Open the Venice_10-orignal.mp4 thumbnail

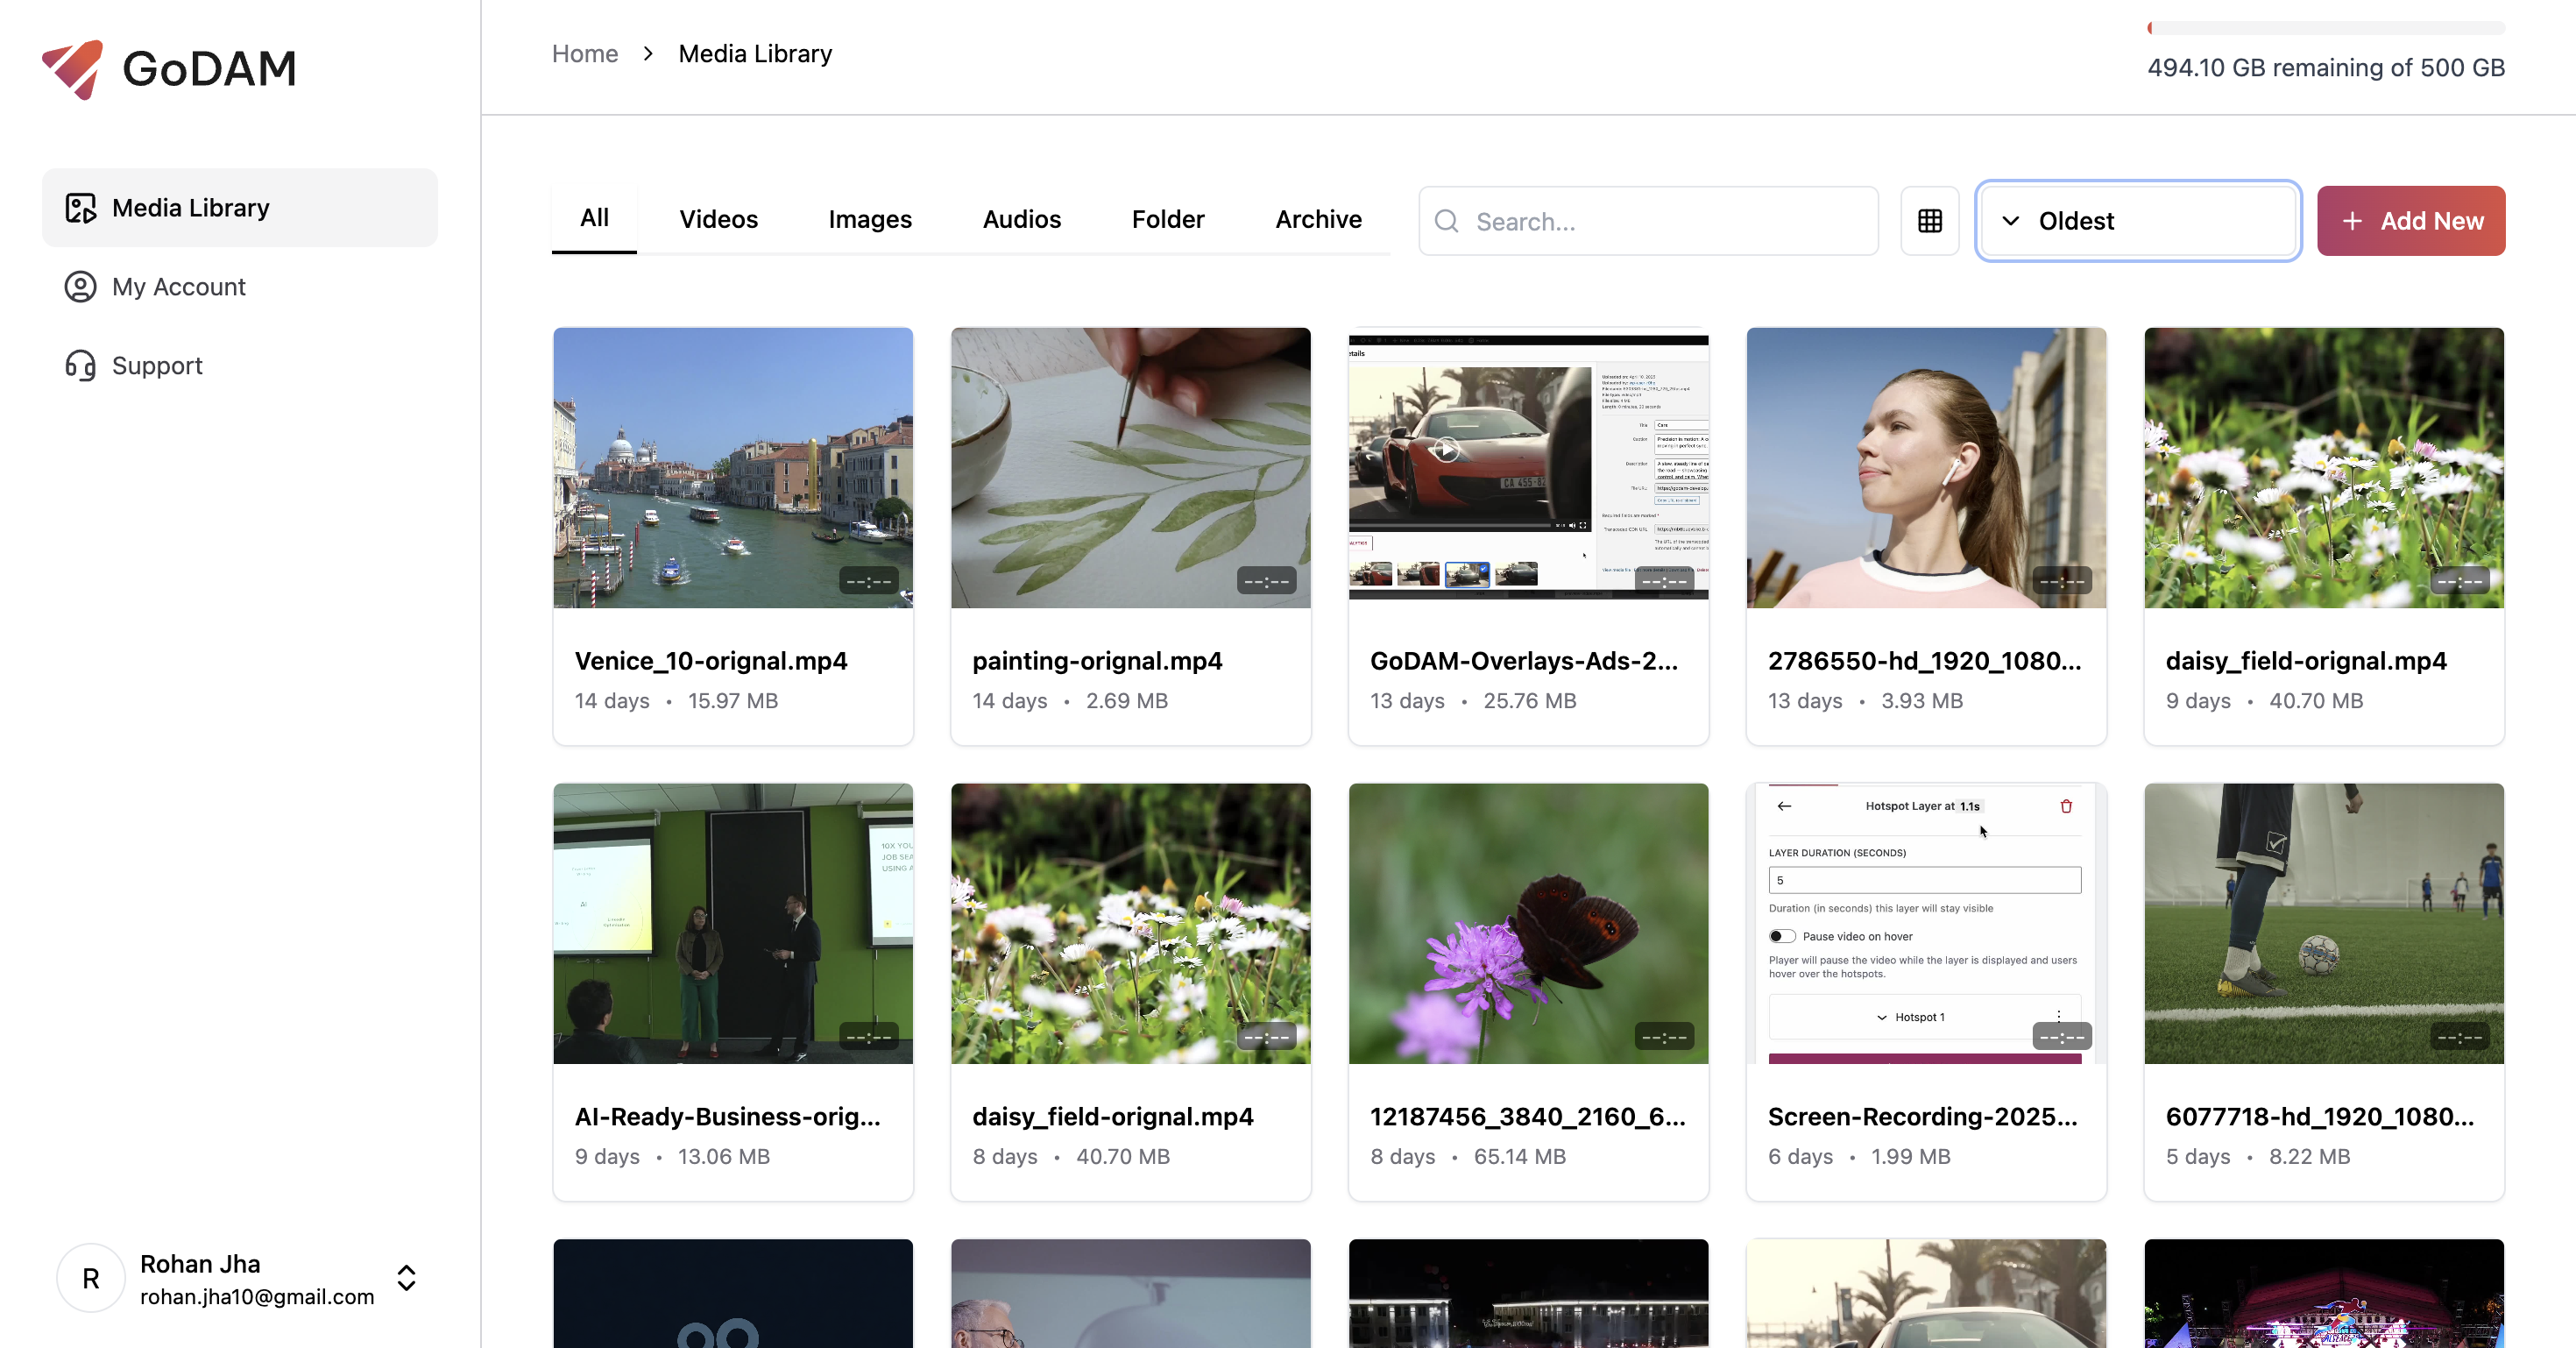point(733,468)
